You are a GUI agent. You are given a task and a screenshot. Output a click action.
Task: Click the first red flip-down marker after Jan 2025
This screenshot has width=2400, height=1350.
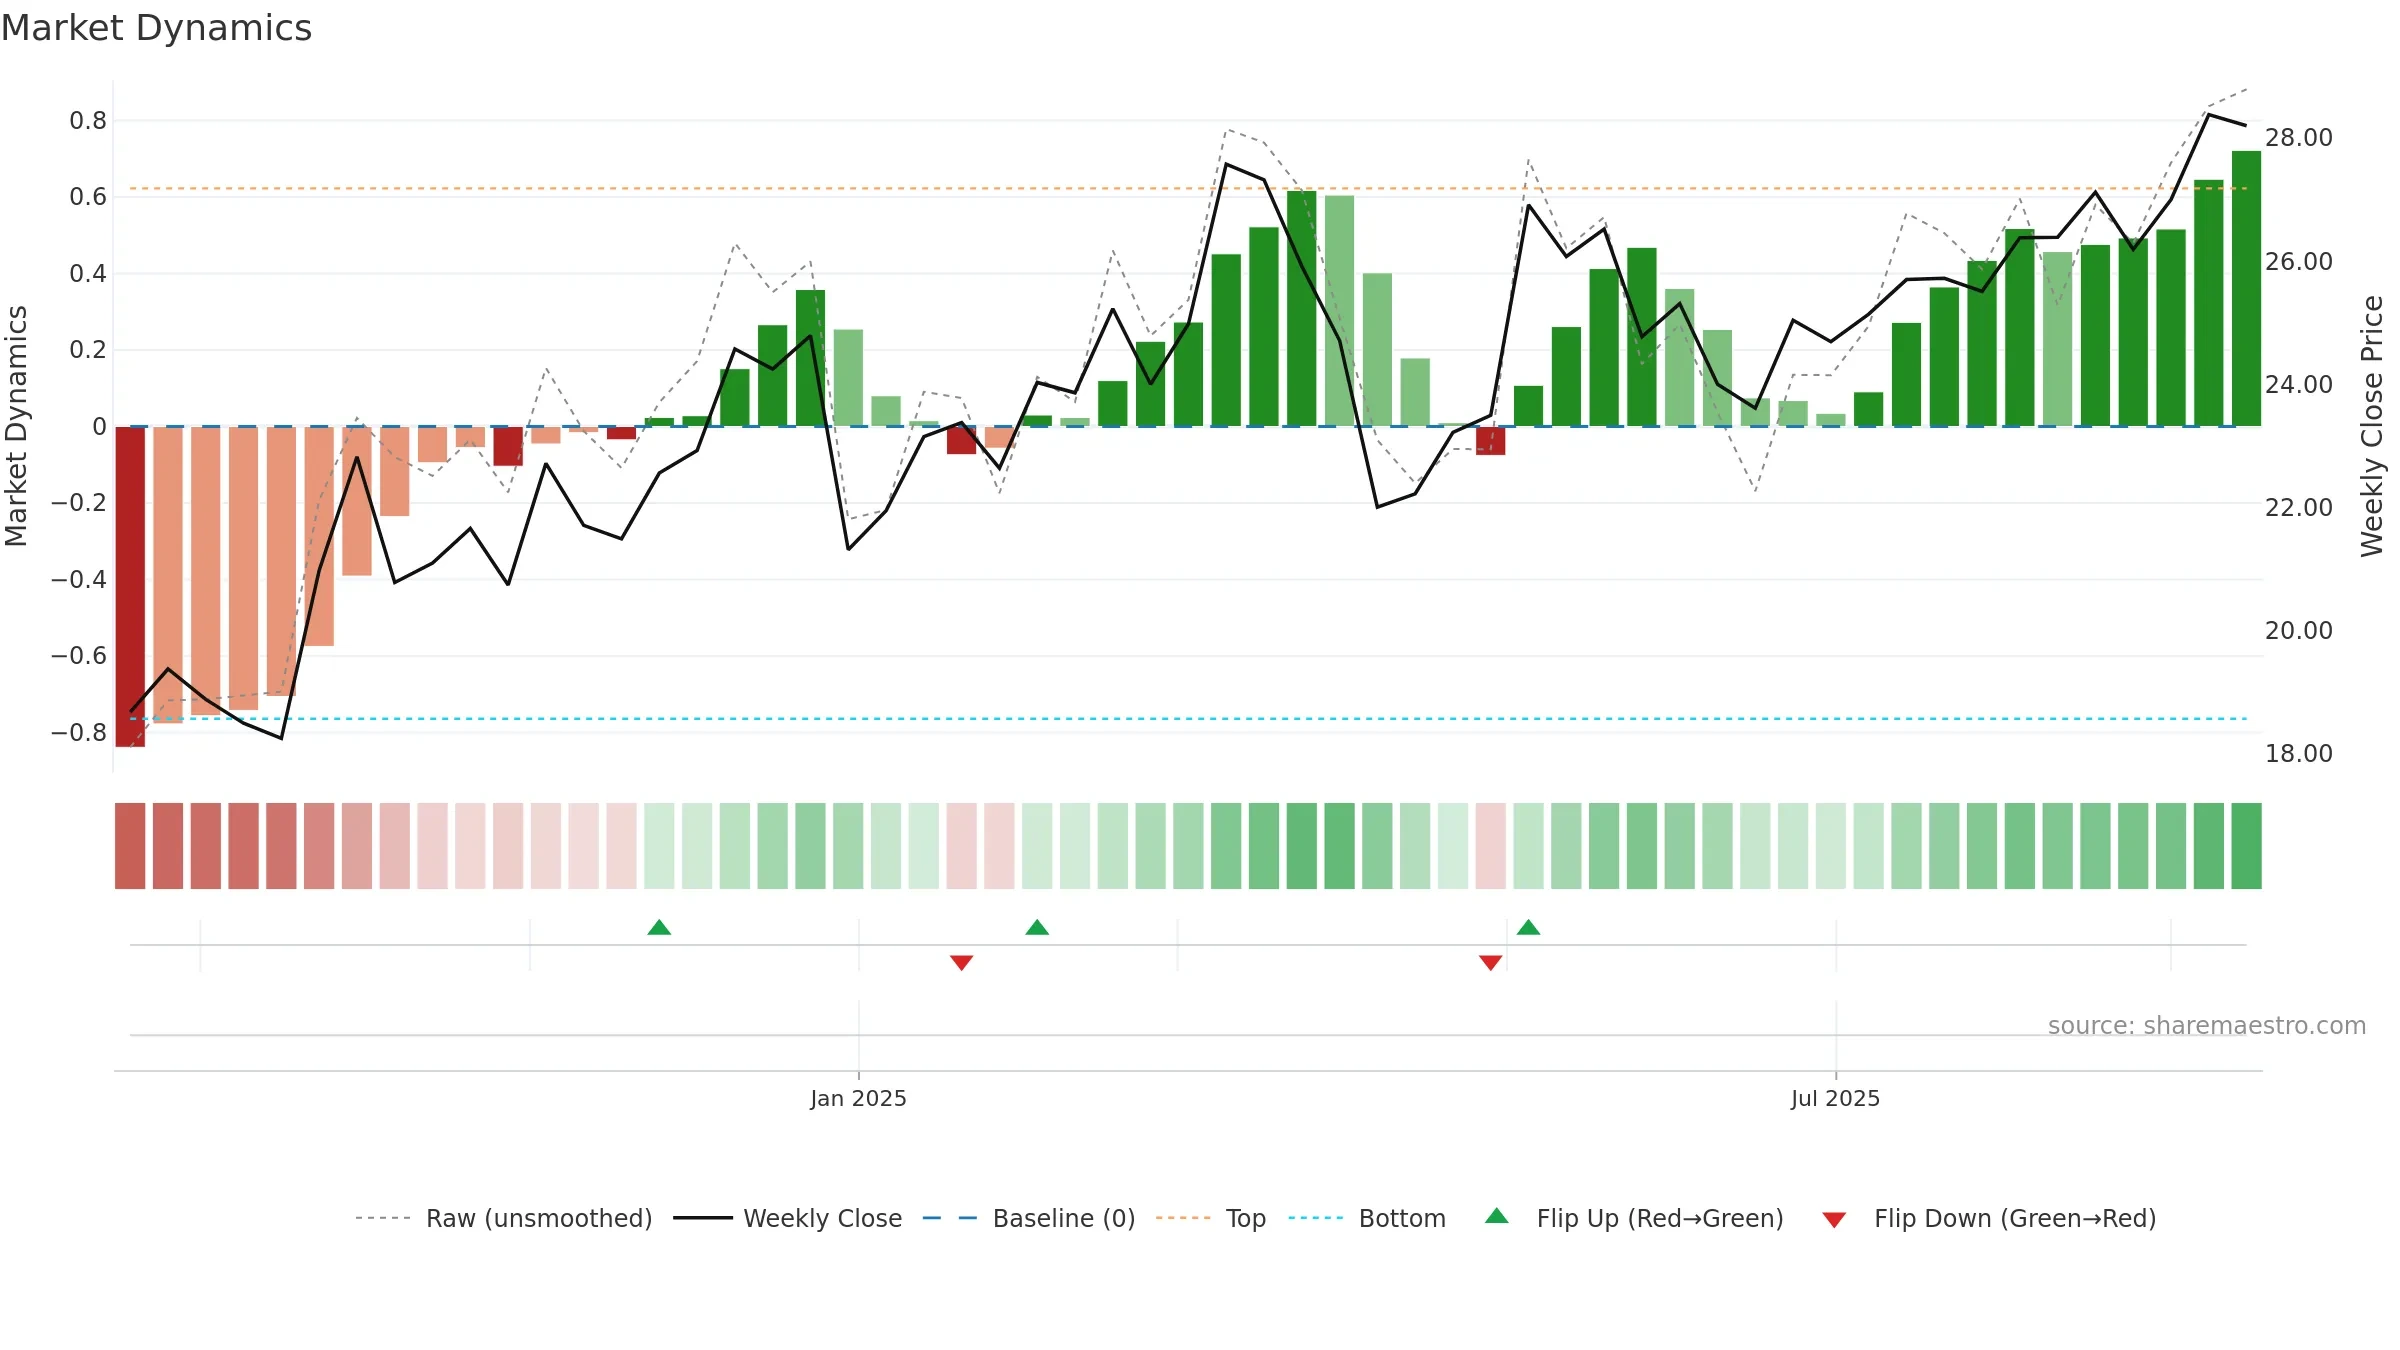[962, 963]
